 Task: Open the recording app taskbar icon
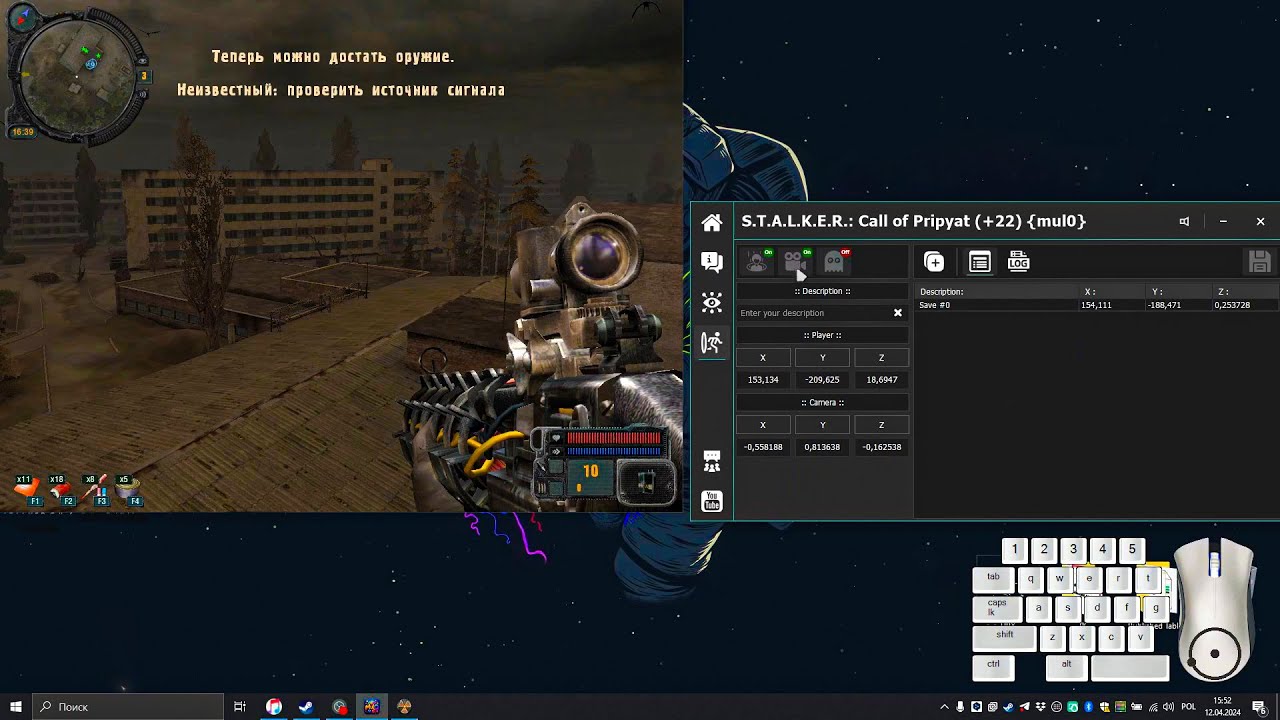click(x=340, y=707)
